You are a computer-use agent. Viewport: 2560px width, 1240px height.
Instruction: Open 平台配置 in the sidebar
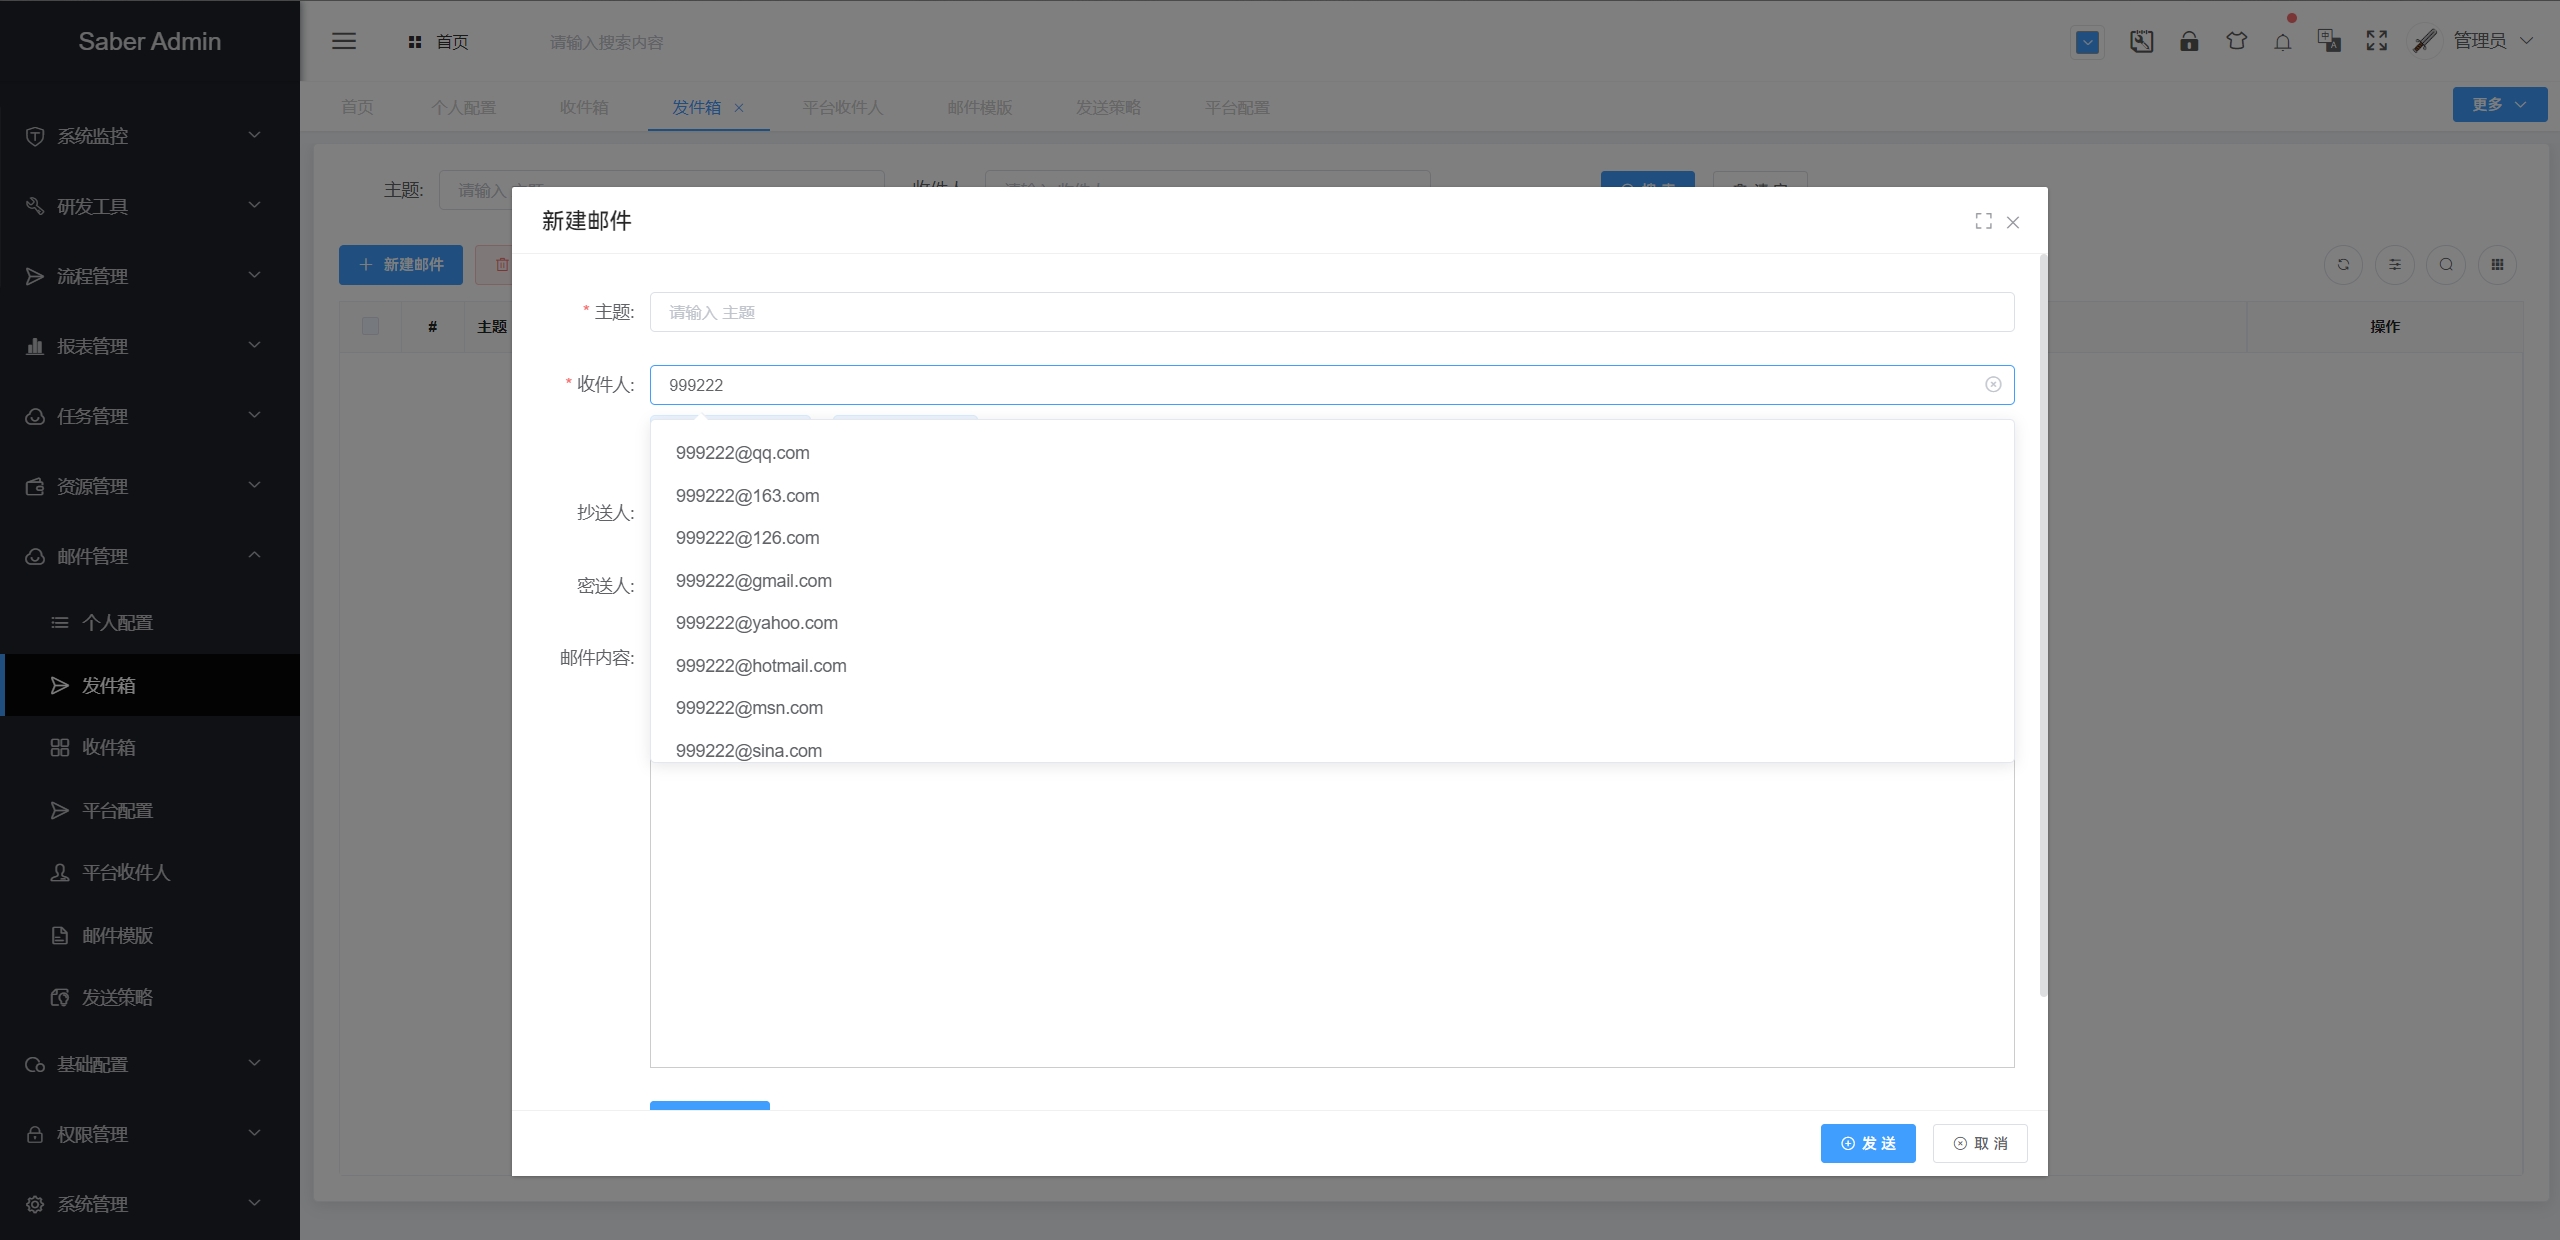point(150,810)
